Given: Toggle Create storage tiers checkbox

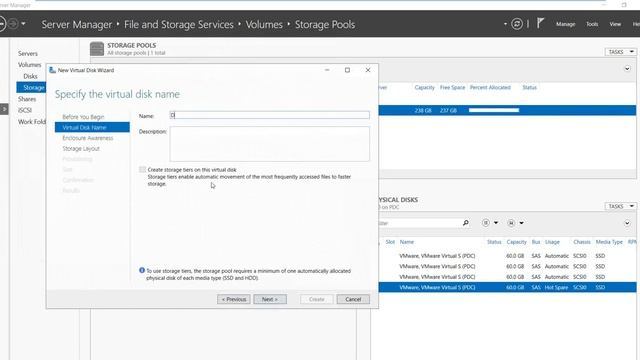Looking at the screenshot, I should pos(142,169).
